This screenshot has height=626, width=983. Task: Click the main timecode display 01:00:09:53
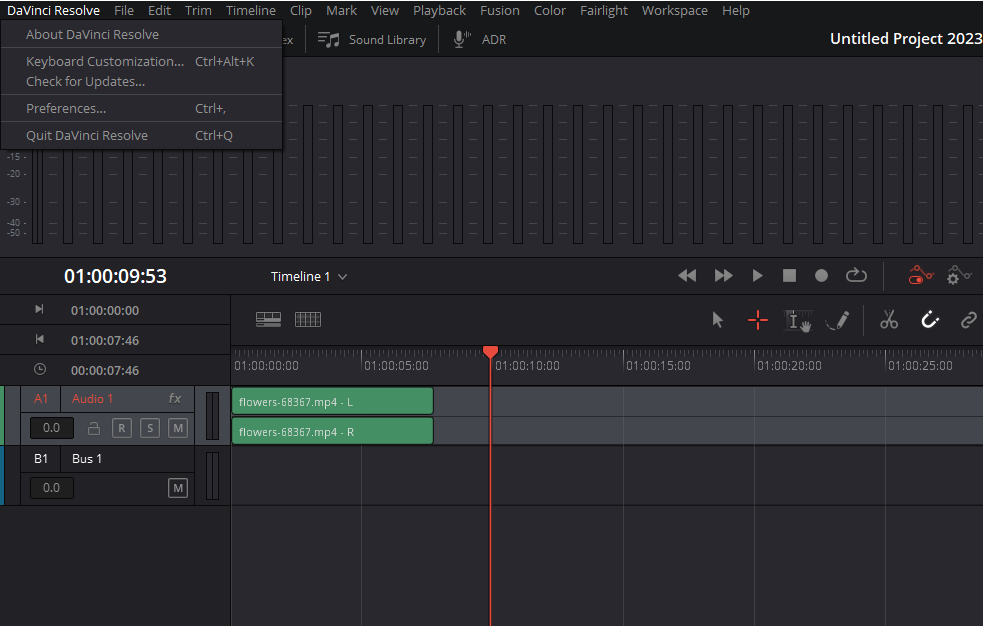pos(115,276)
